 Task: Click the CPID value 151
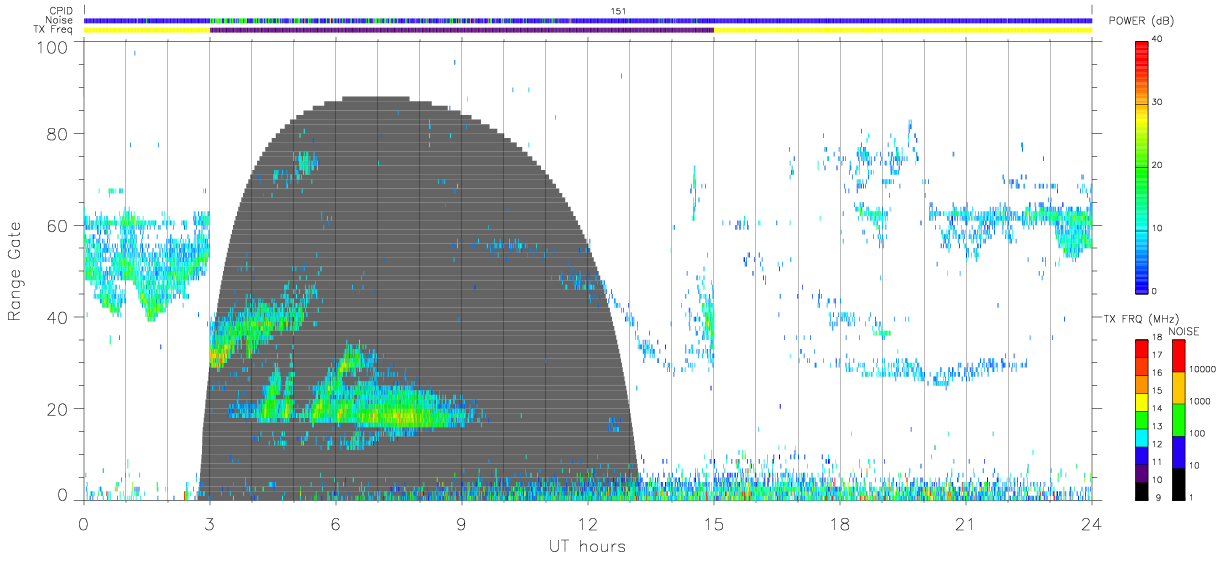coord(621,11)
